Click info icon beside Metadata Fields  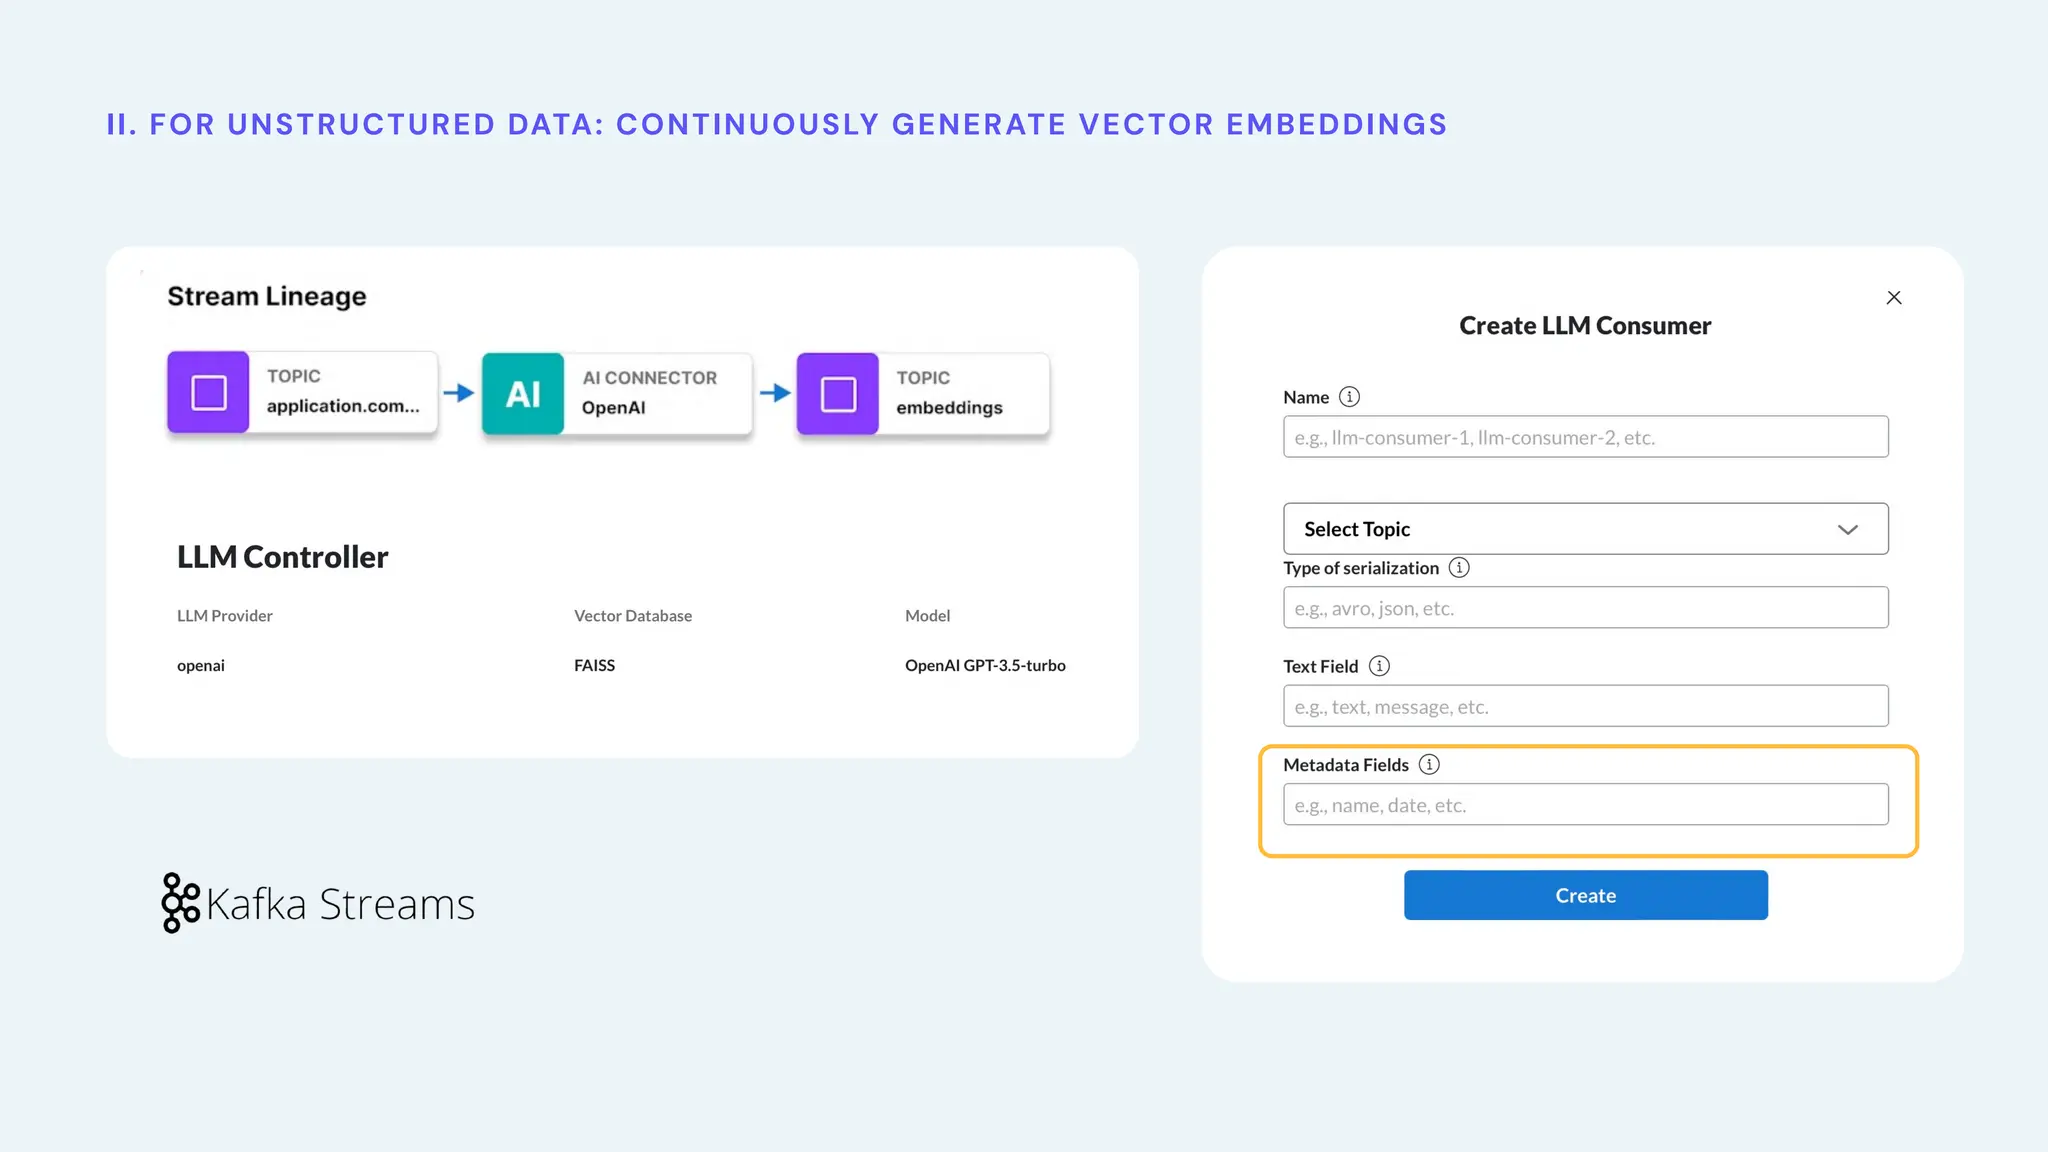[1429, 765]
